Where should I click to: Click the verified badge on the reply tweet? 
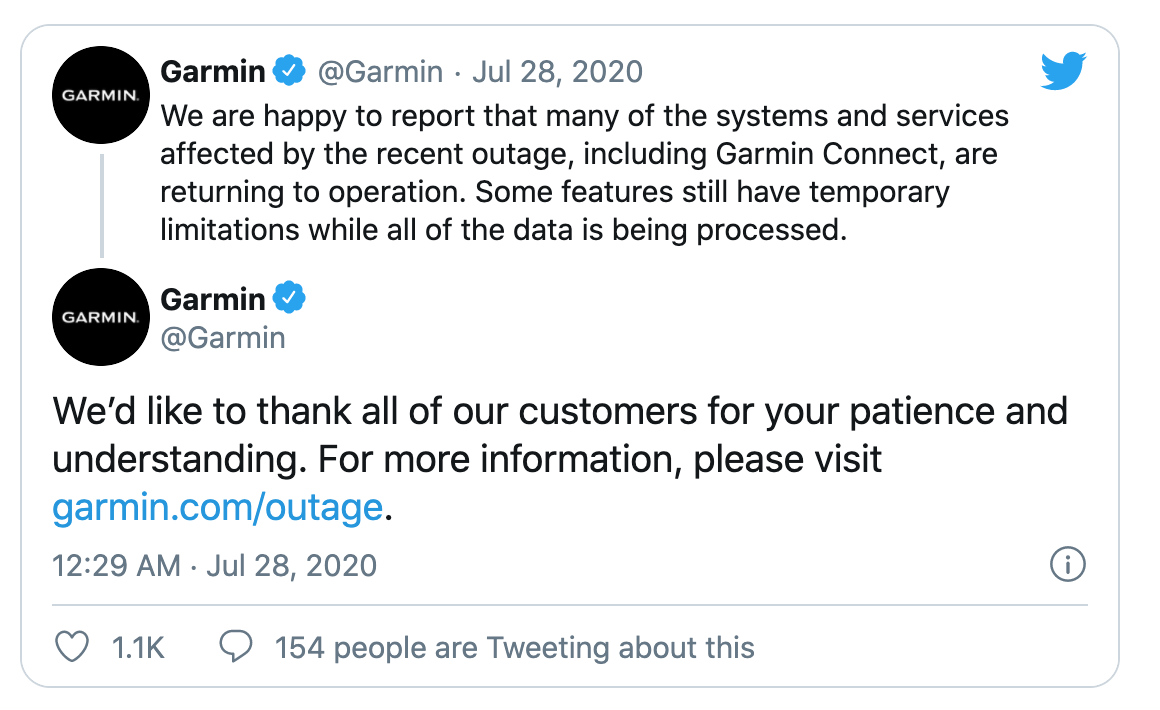click(289, 298)
